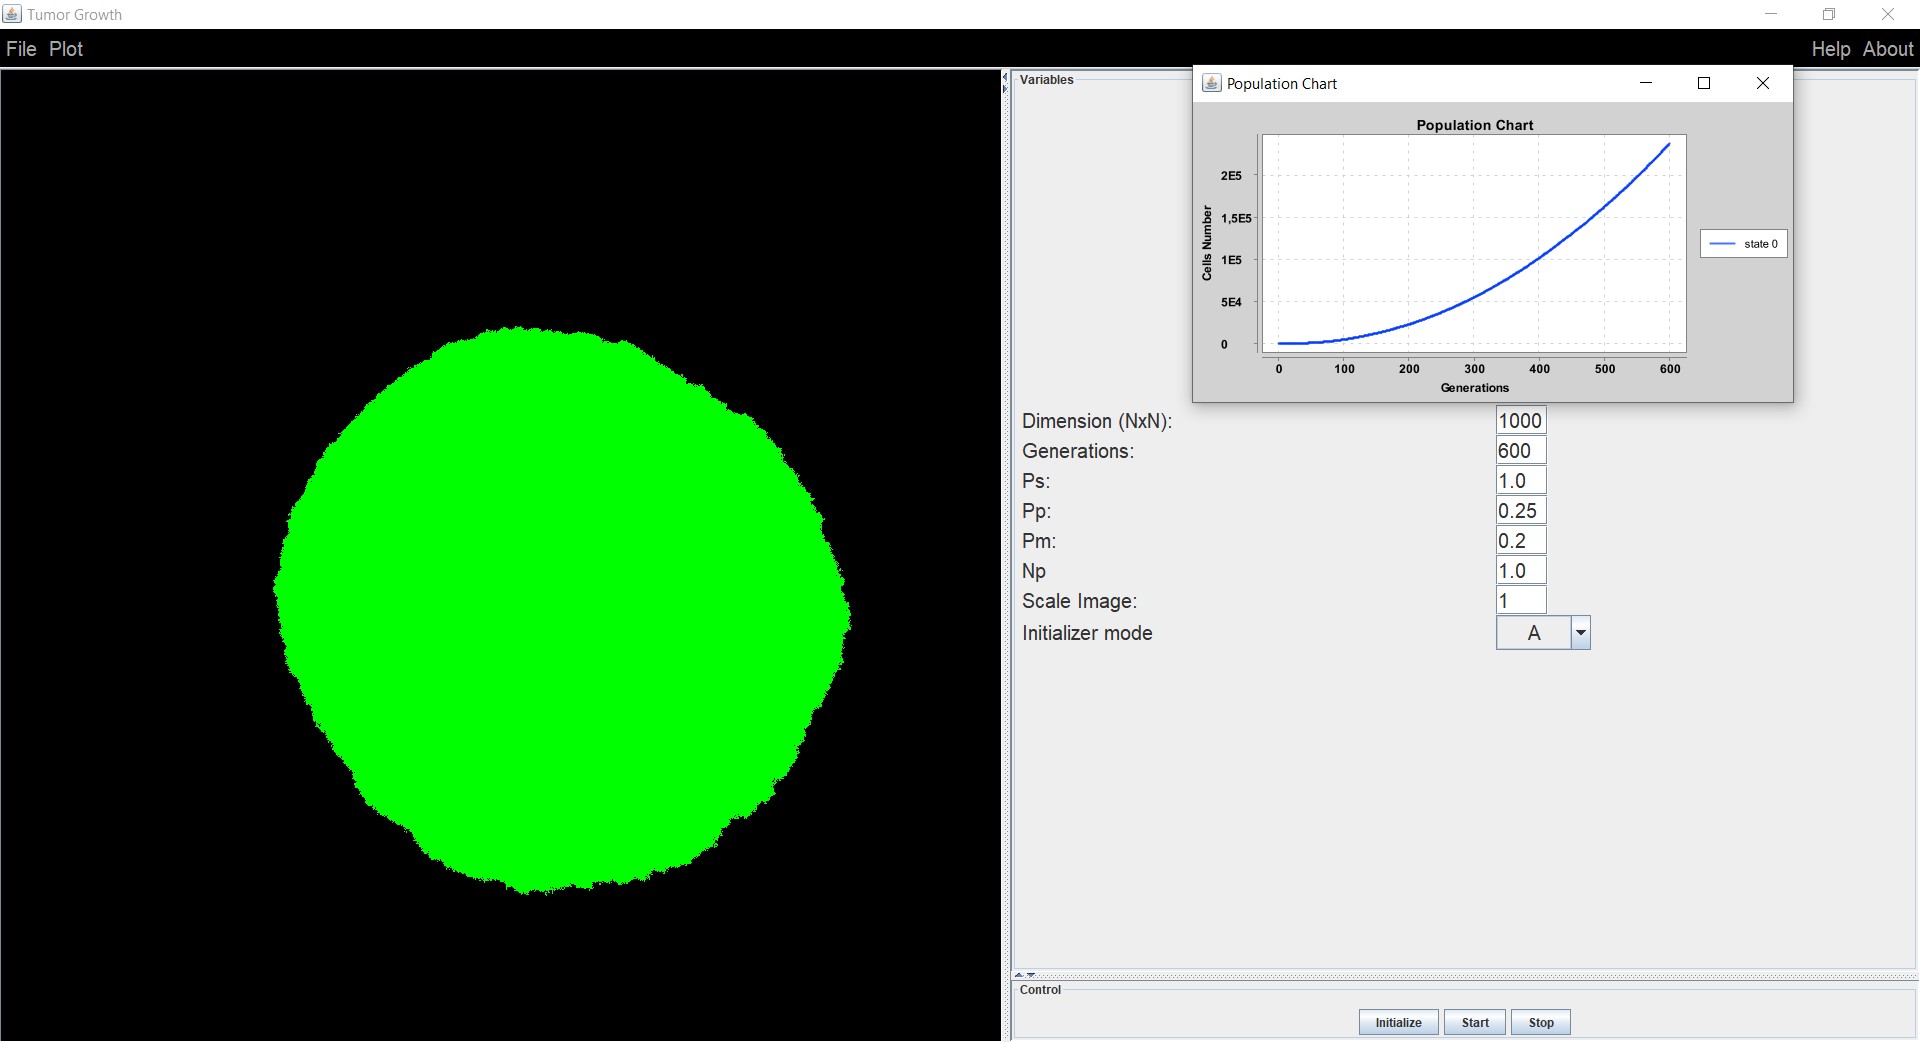
Task: Minimize the Population Chart window
Action: pyautogui.click(x=1646, y=83)
